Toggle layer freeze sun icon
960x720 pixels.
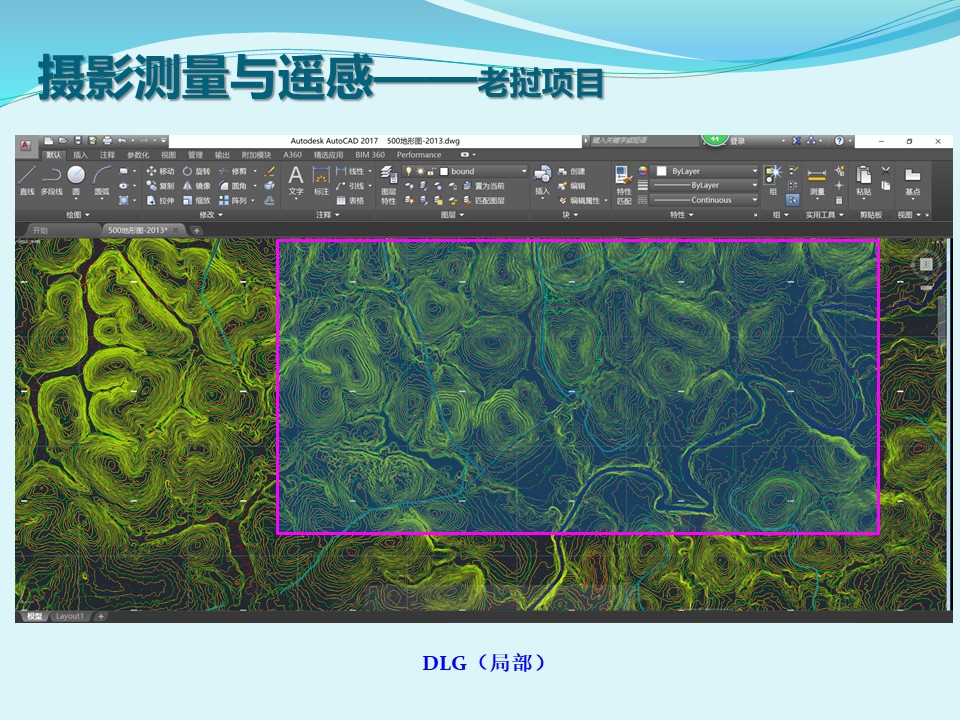click(x=419, y=171)
